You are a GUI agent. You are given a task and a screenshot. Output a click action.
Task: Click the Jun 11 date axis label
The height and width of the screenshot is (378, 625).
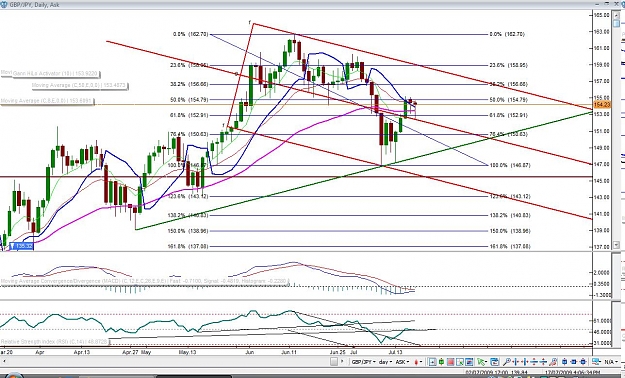click(x=289, y=352)
